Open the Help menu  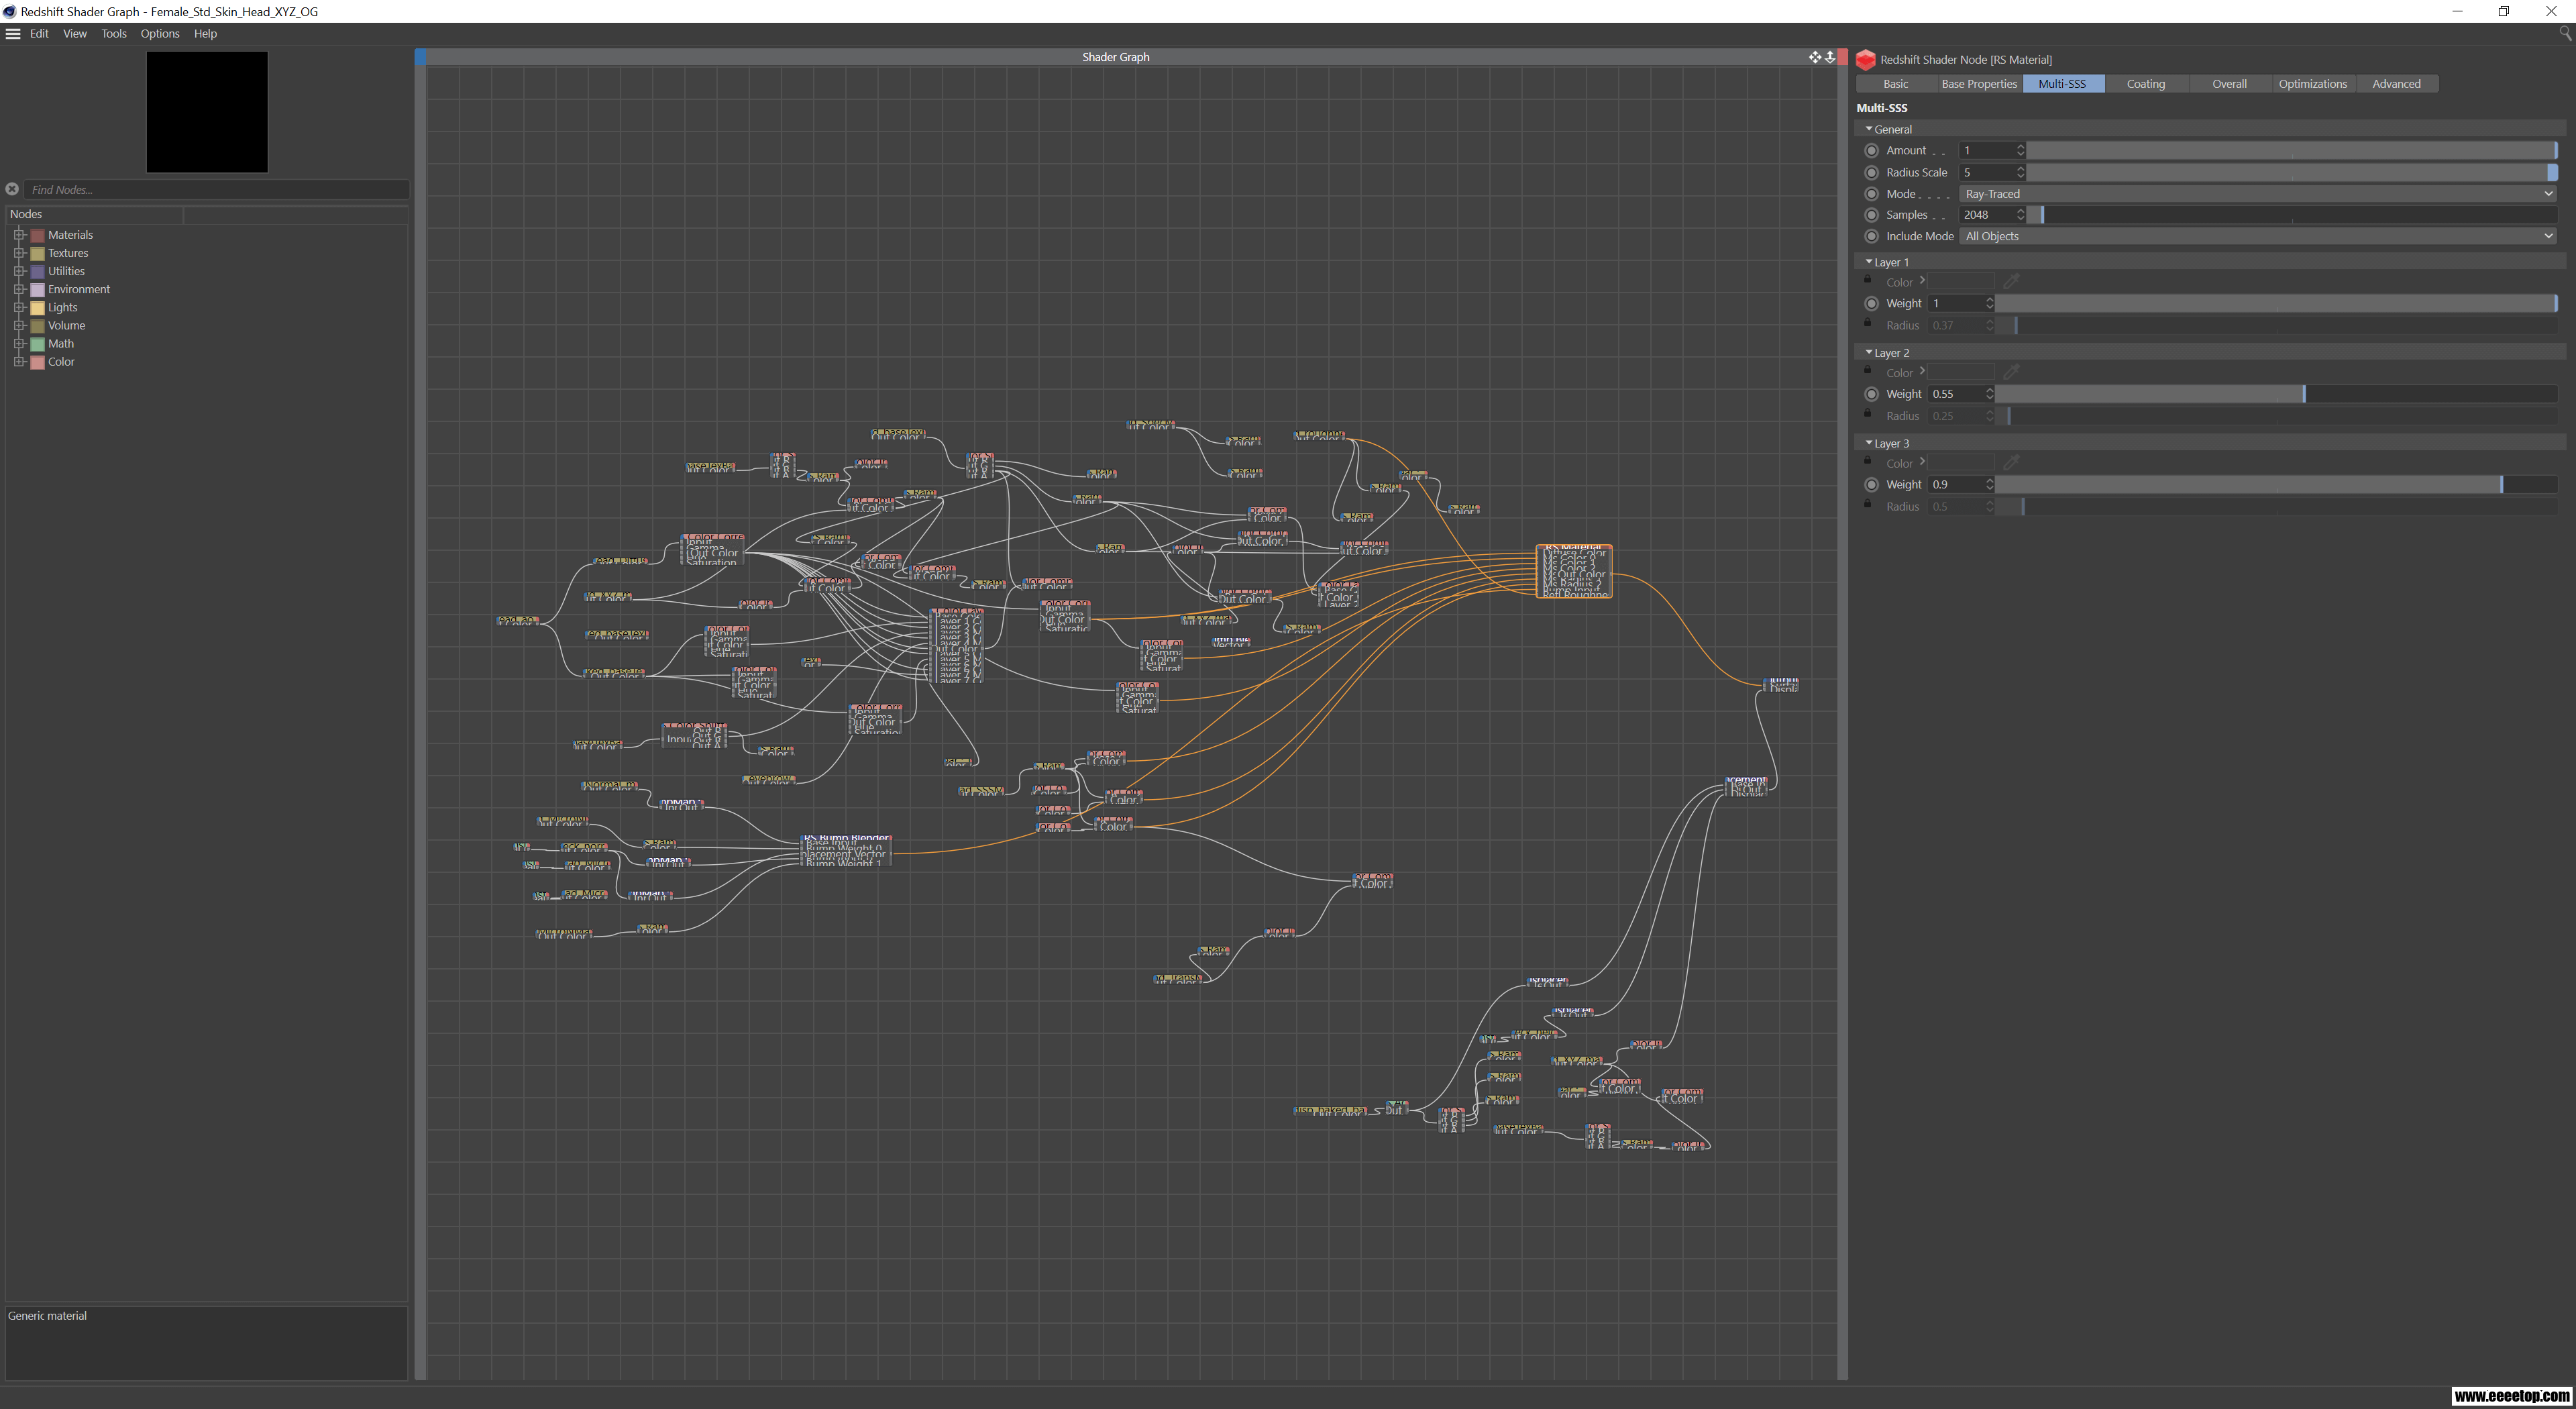click(x=205, y=34)
